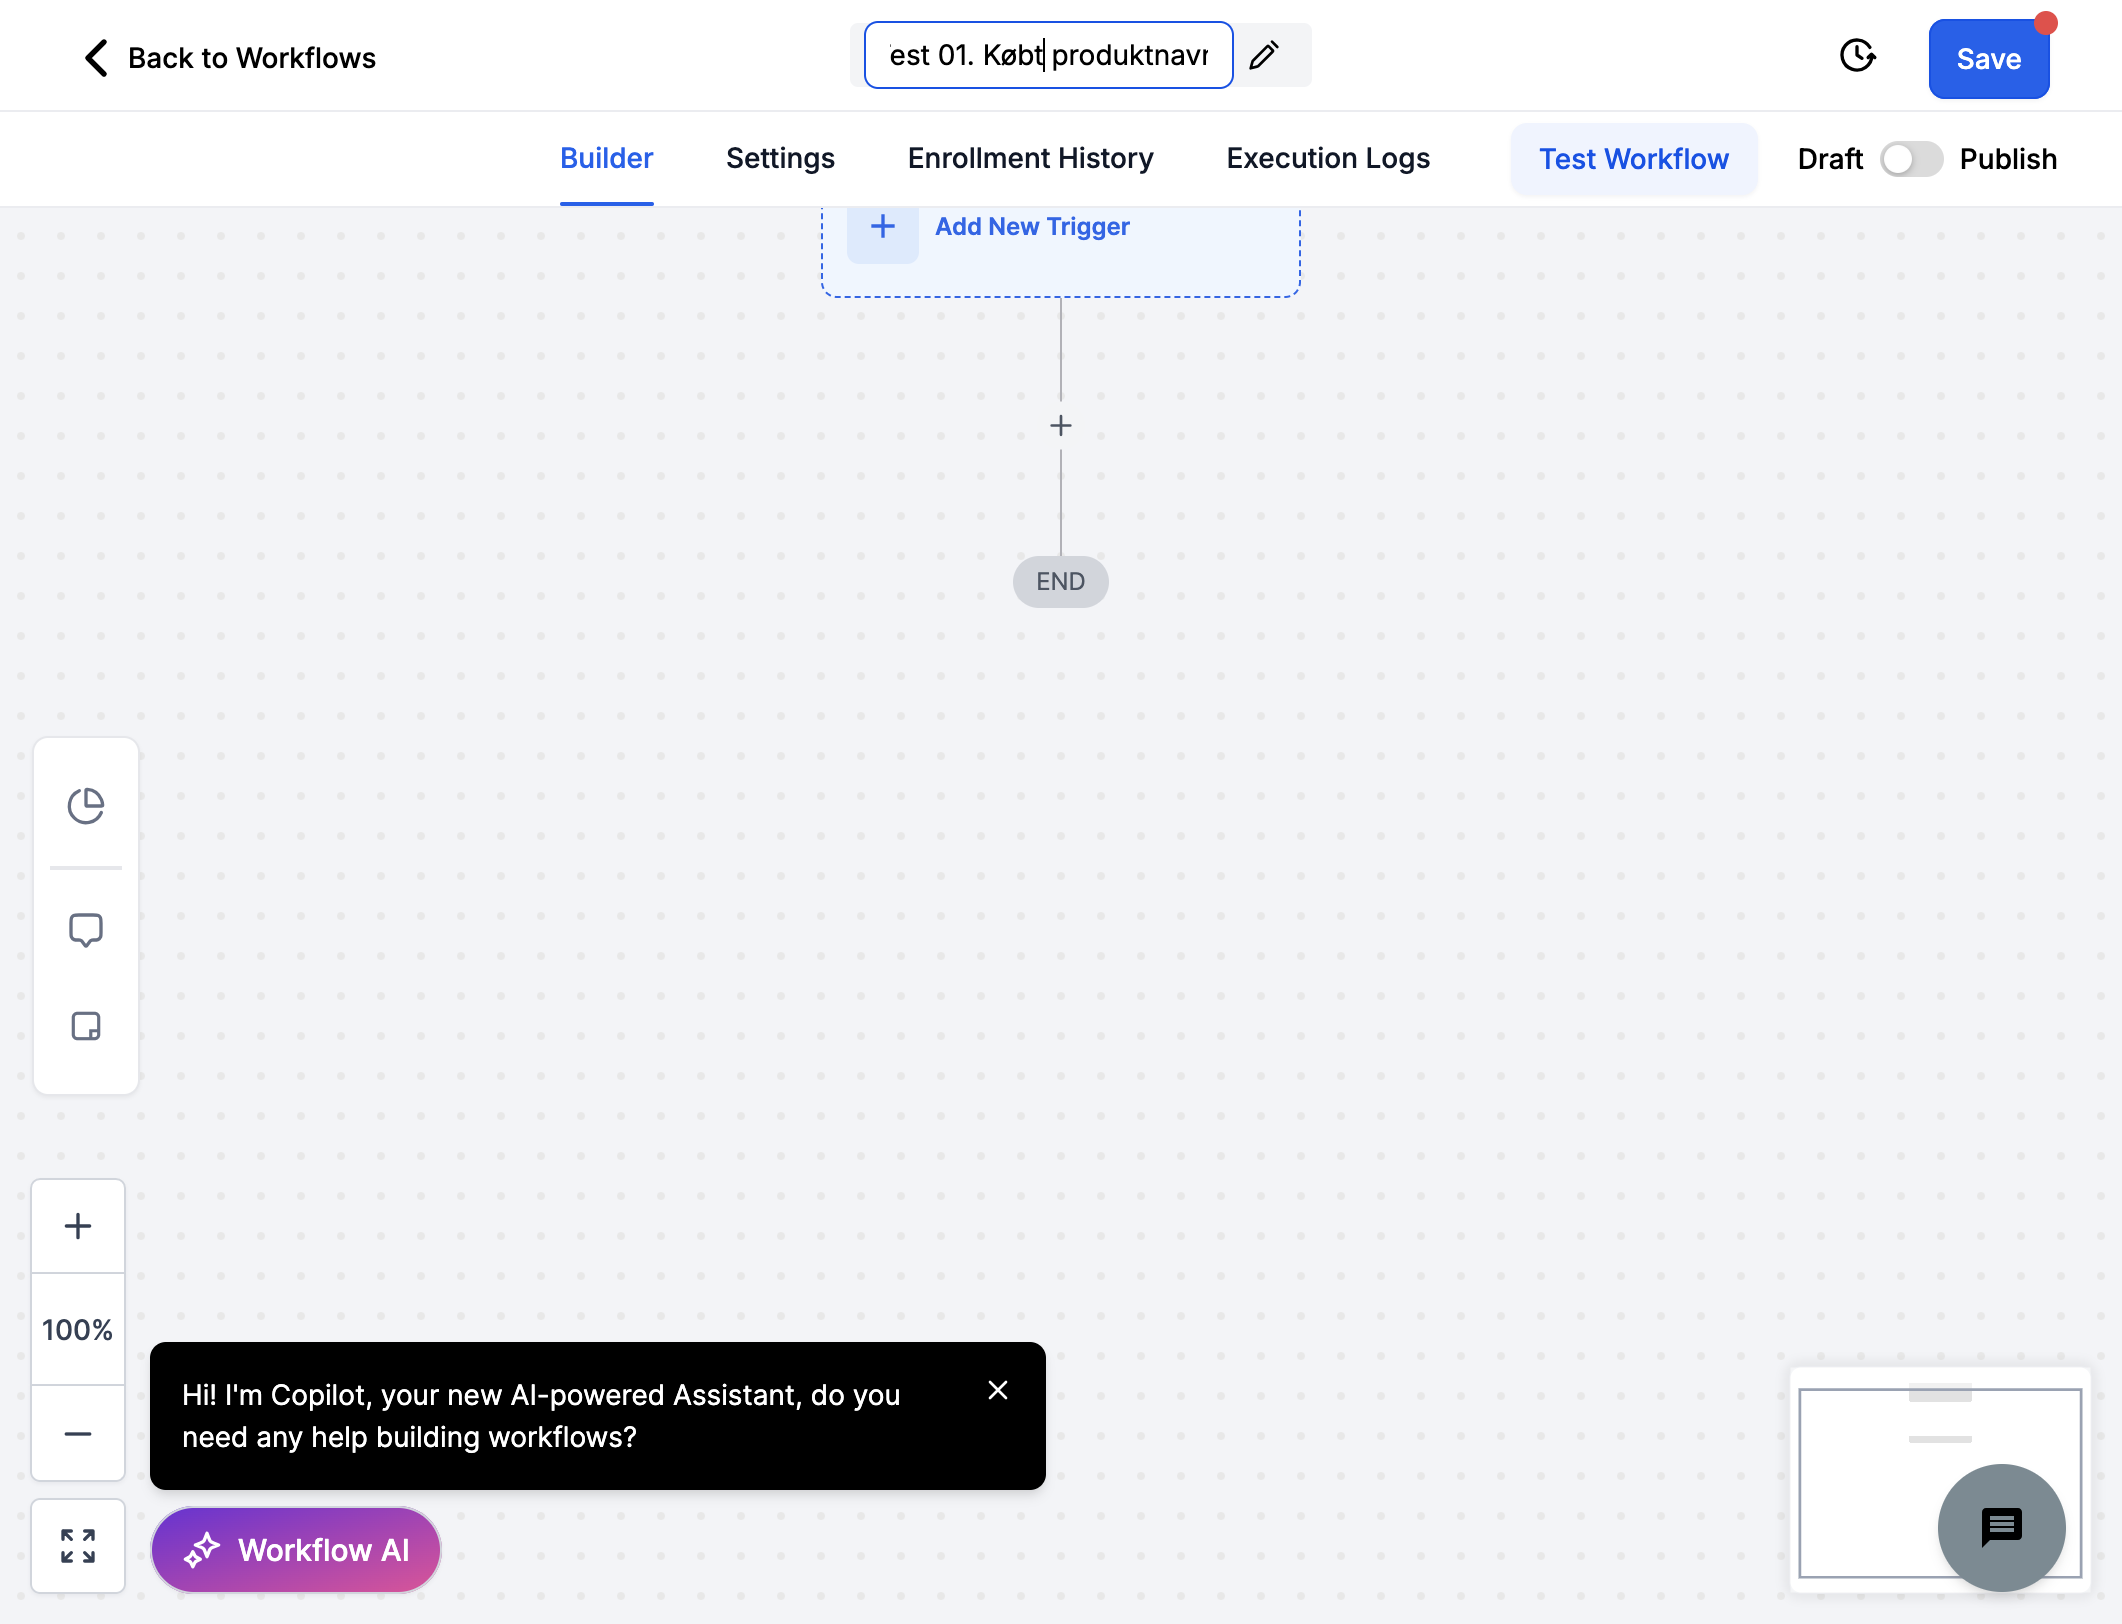This screenshot has height=1624, width=2122.
Task: Zoom out on the canvas
Action: click(x=78, y=1433)
